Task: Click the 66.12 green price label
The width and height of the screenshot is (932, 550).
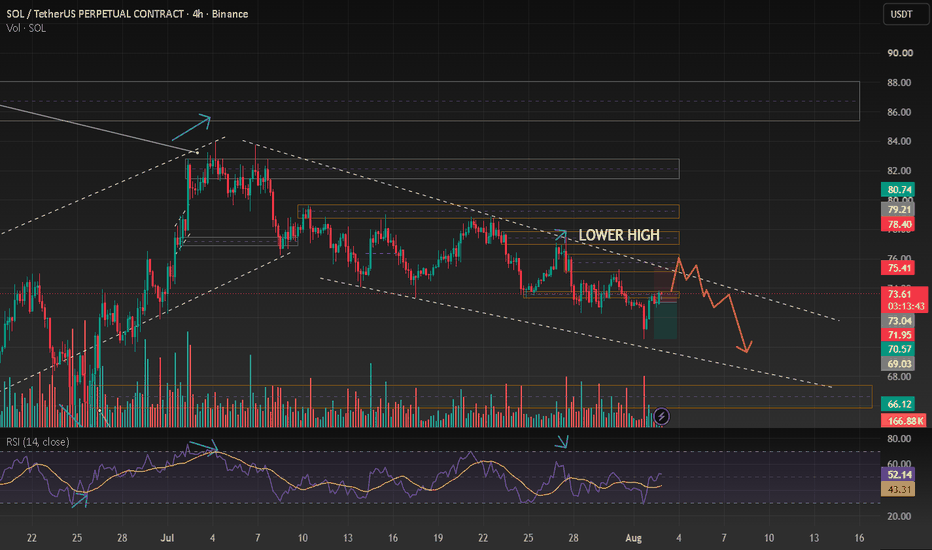Action: (x=899, y=404)
